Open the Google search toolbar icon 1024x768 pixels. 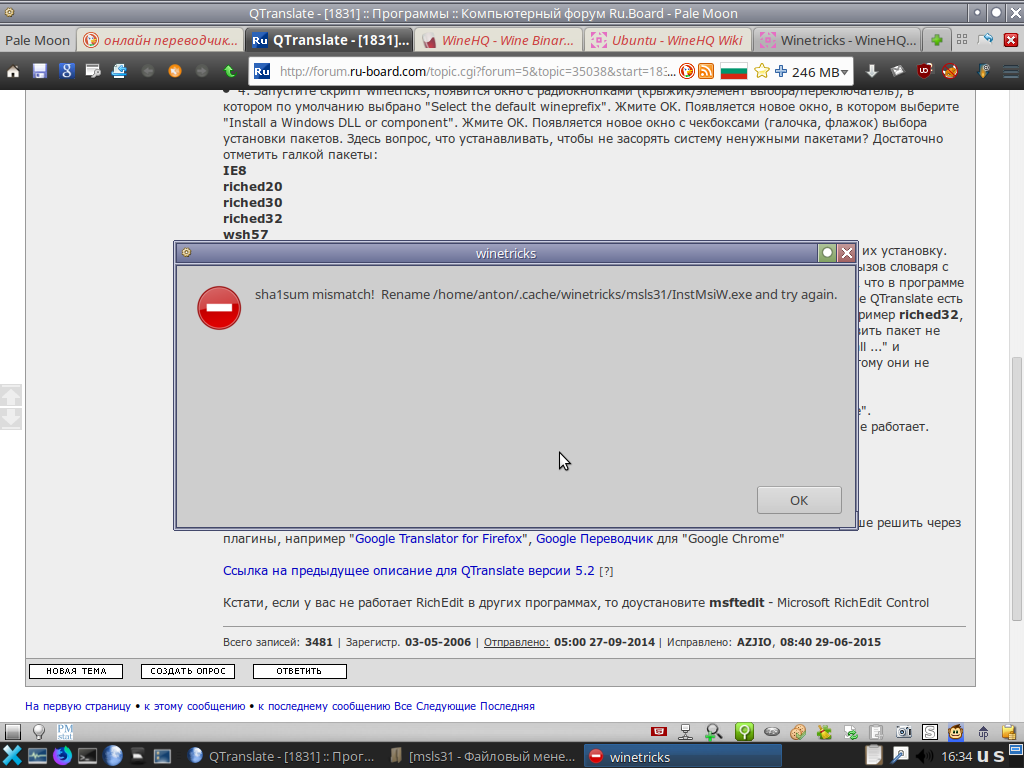[x=66, y=71]
